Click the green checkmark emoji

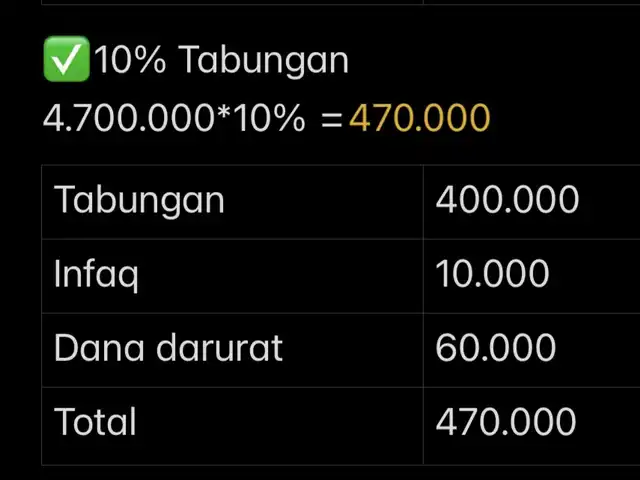click(67, 59)
